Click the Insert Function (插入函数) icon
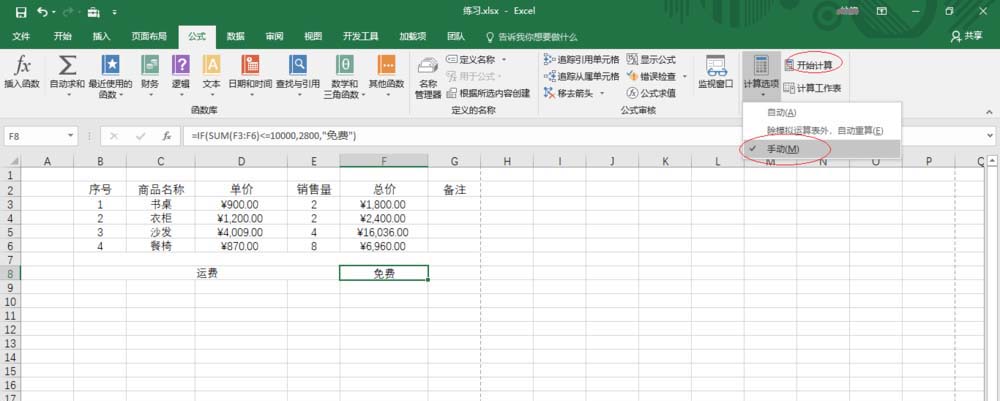The width and height of the screenshot is (1000, 401). [23, 72]
